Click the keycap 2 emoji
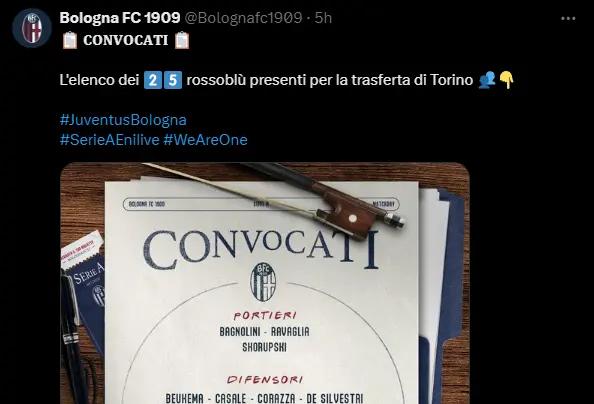 click(153, 80)
